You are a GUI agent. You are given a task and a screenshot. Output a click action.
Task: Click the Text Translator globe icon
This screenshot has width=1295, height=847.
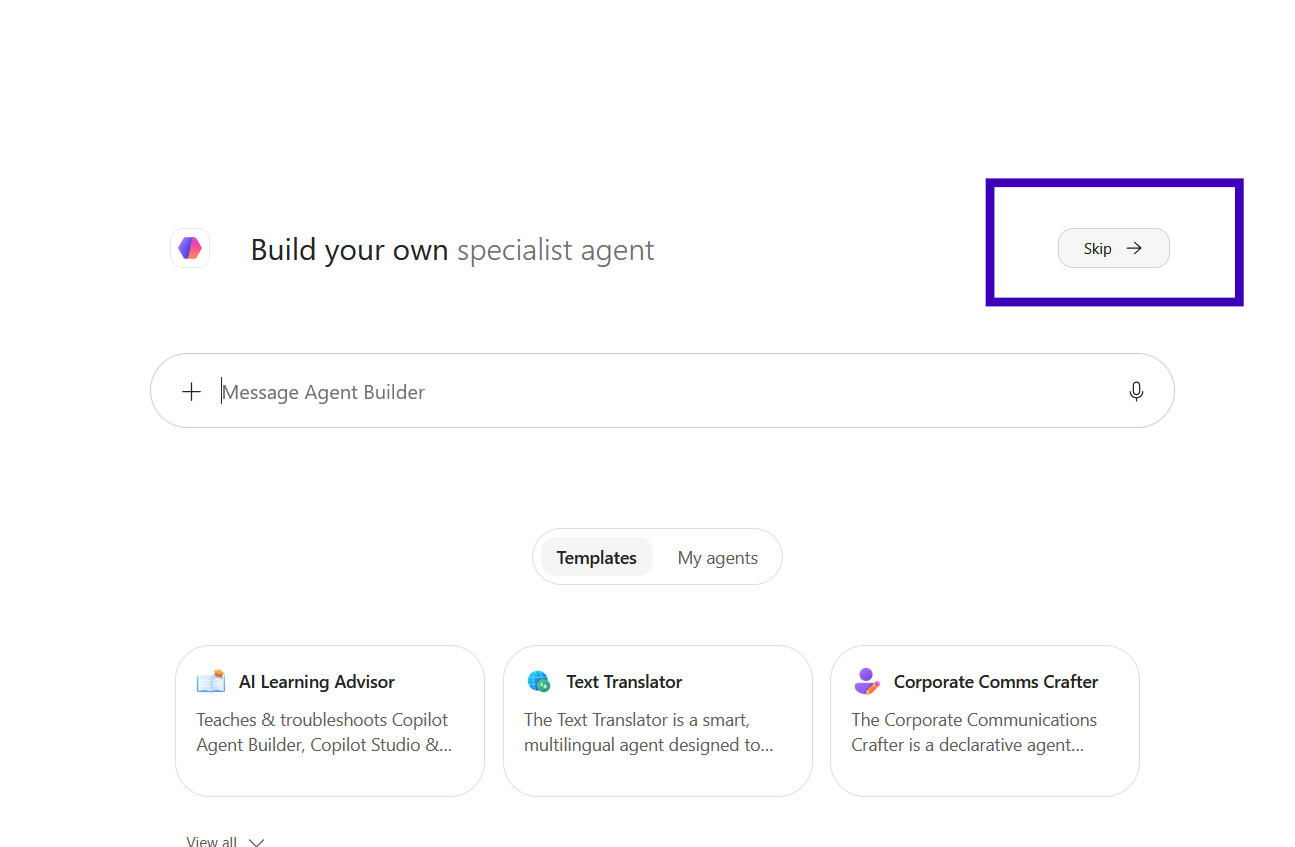tap(539, 682)
